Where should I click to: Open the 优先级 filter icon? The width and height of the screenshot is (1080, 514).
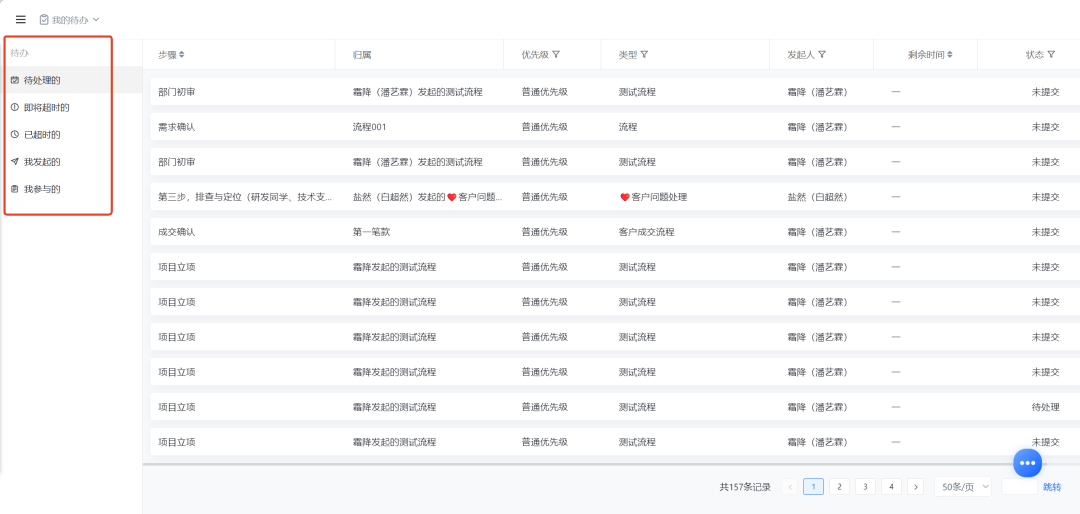[x=556, y=54]
